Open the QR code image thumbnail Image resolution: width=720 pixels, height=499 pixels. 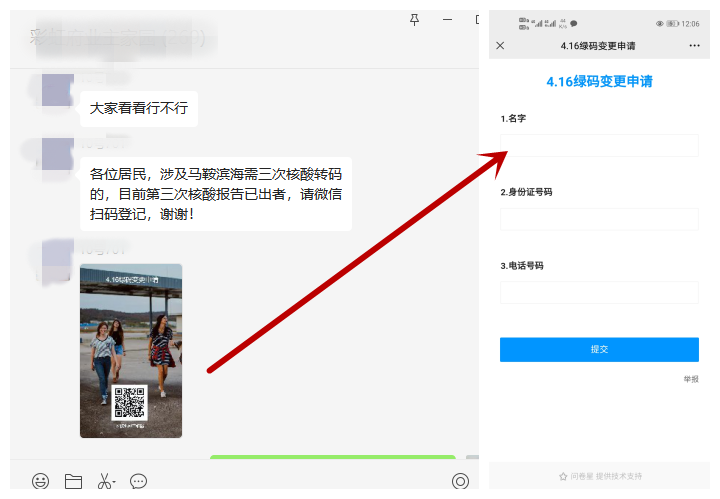click(x=131, y=350)
